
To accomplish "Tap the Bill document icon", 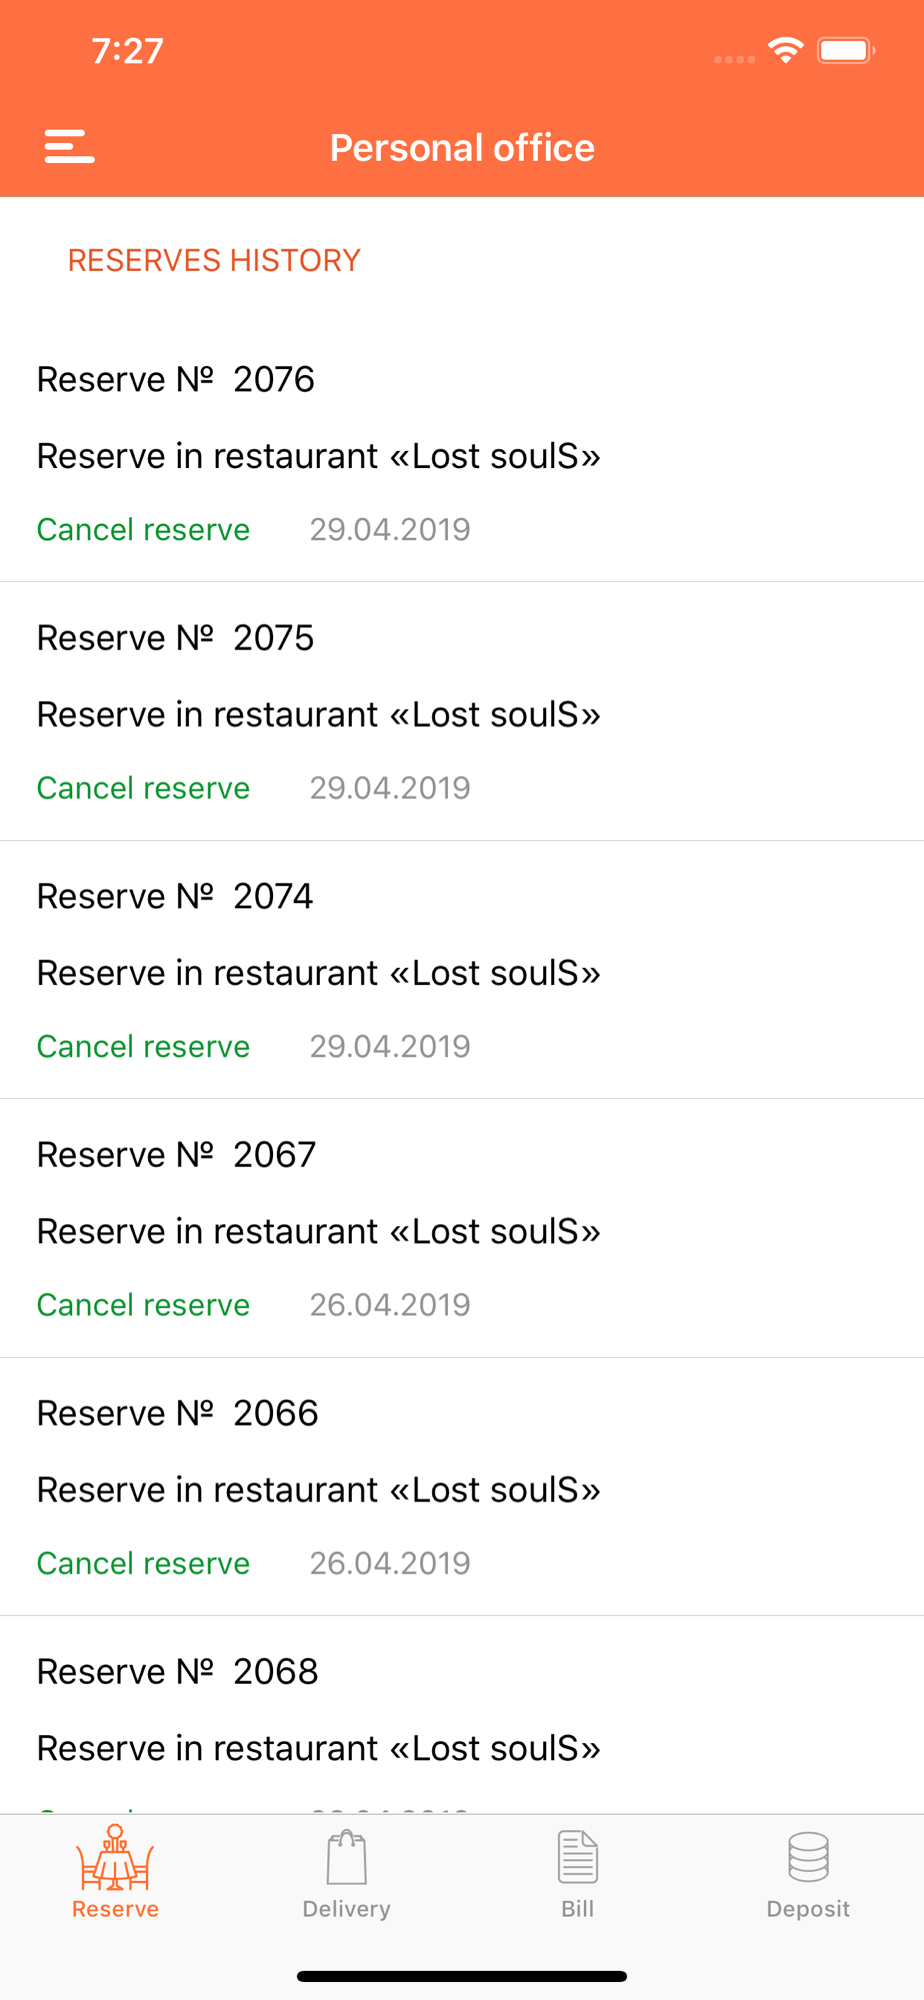I will pyautogui.click(x=577, y=1857).
